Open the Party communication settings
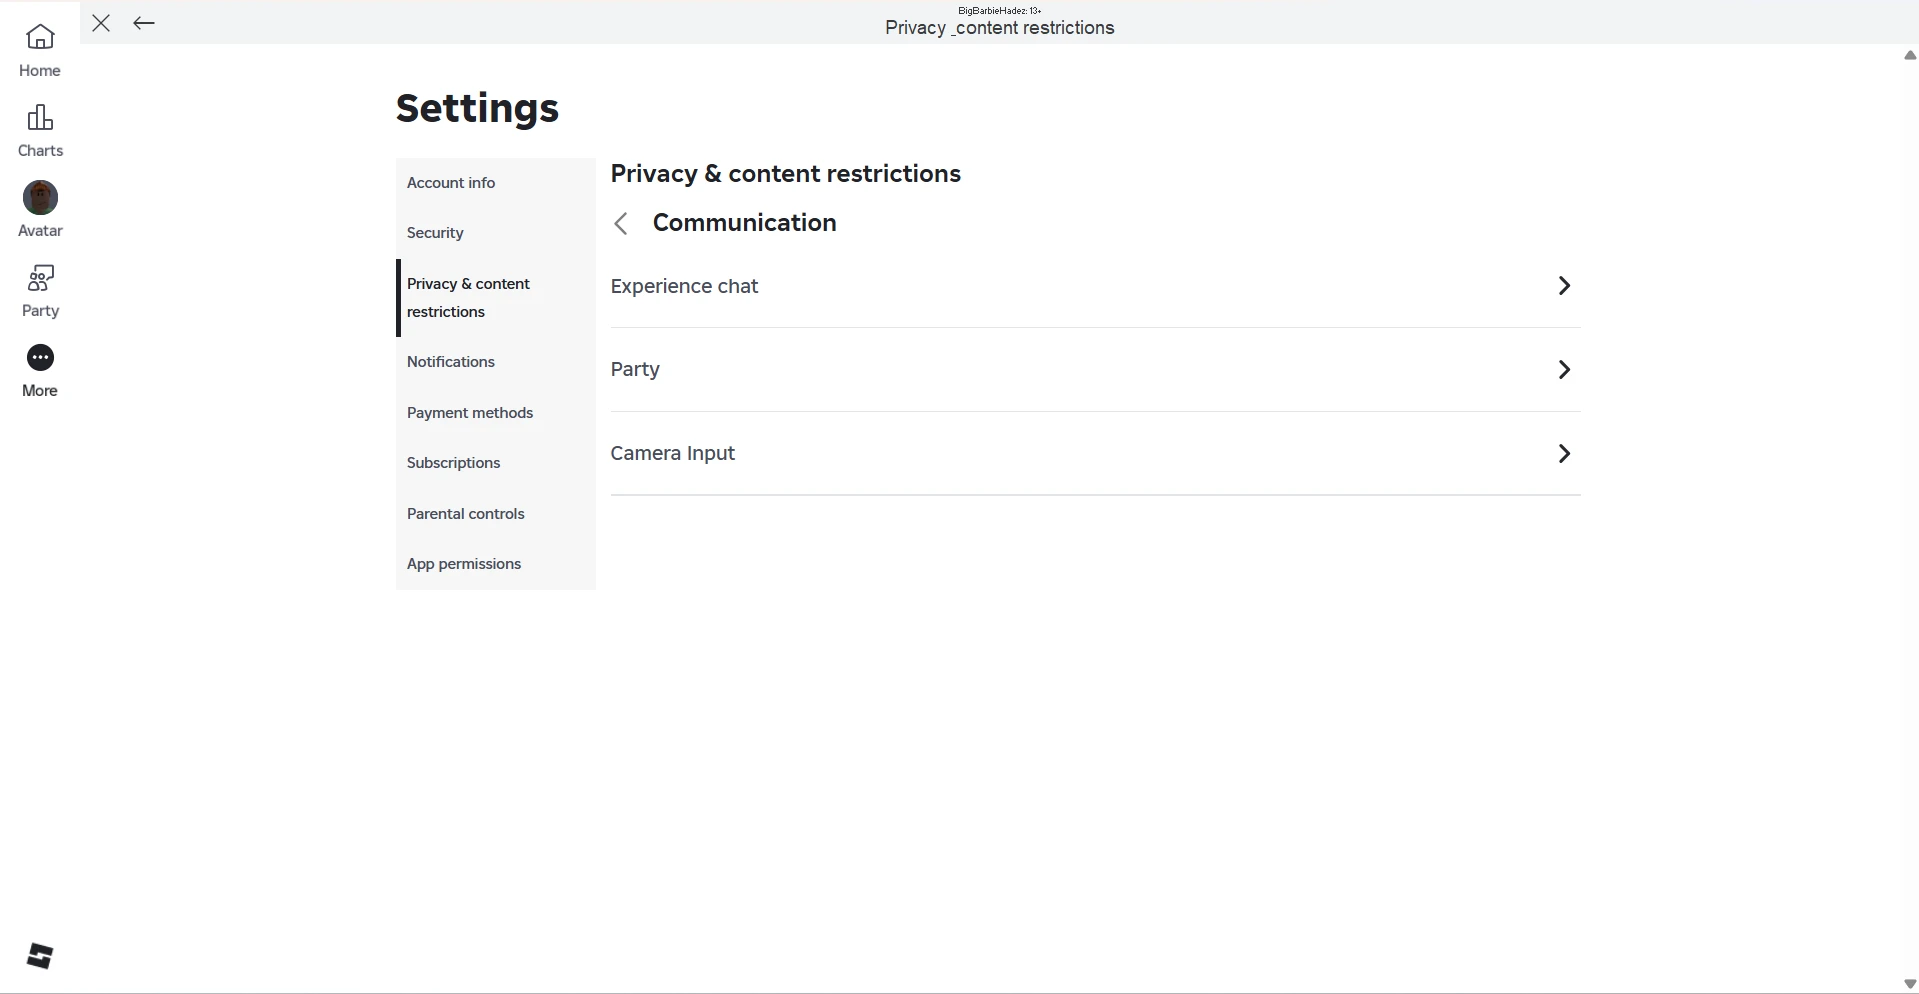Image resolution: width=1919 pixels, height=994 pixels. point(1094,369)
